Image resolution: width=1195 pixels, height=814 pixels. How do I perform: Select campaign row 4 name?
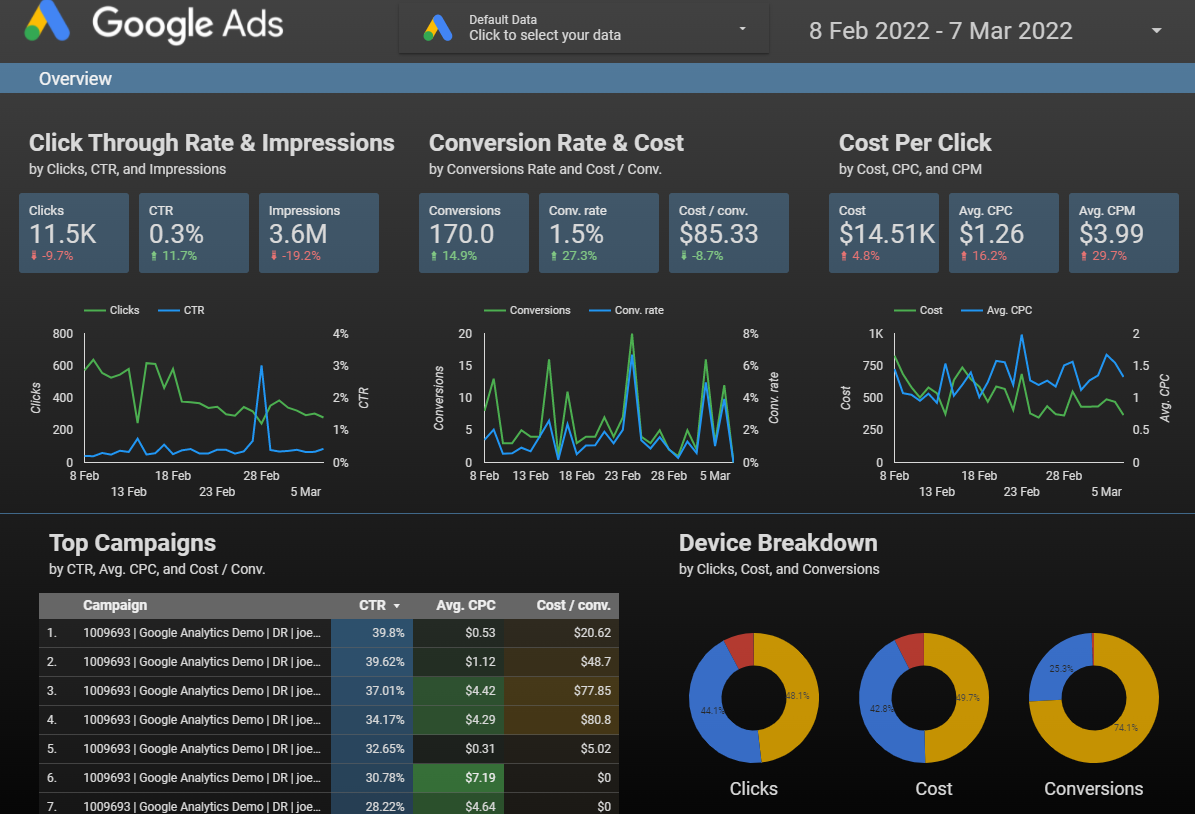[x=202, y=719]
